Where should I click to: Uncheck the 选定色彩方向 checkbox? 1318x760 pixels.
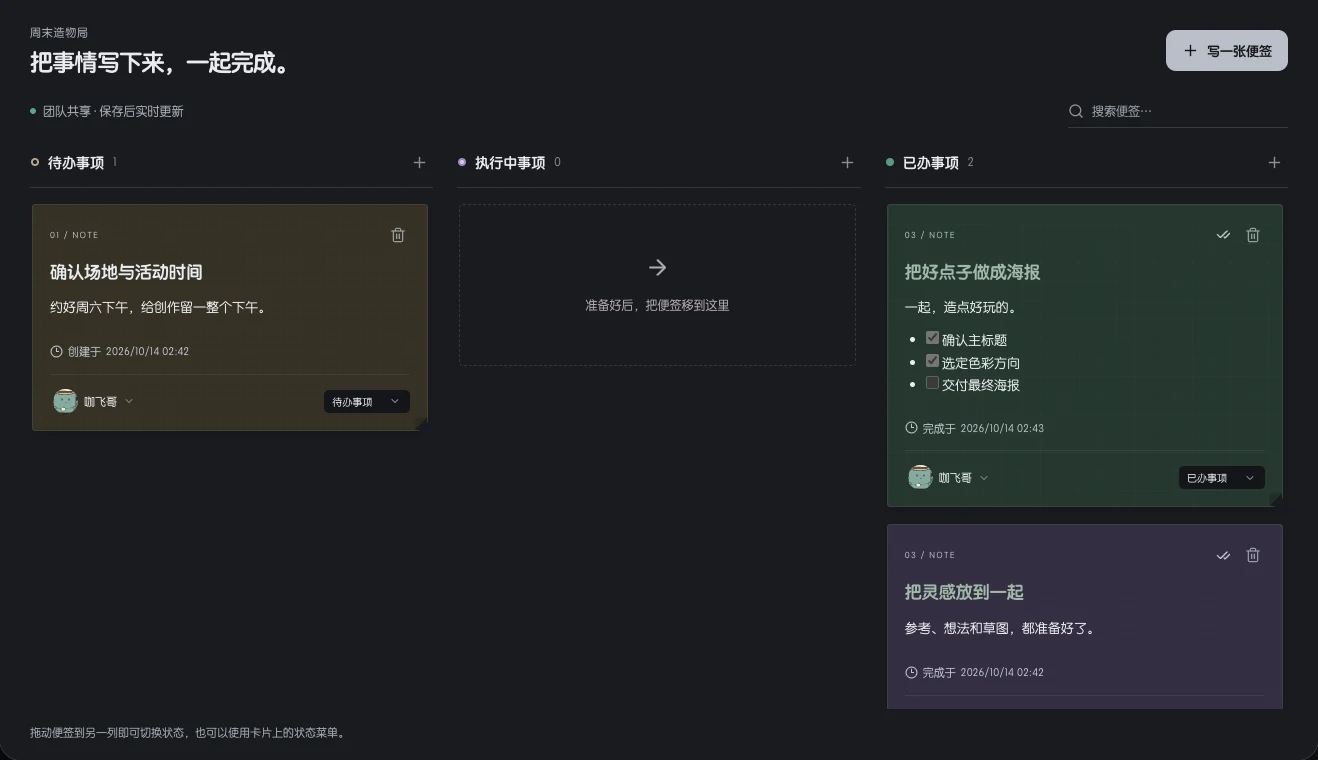pyautogui.click(x=932, y=361)
